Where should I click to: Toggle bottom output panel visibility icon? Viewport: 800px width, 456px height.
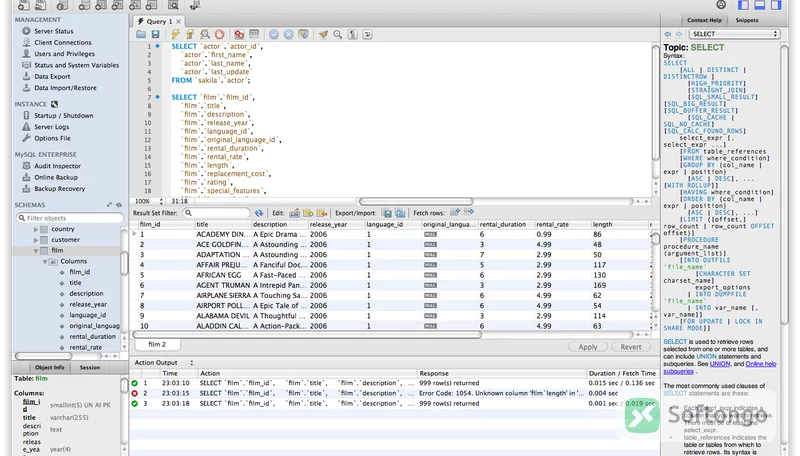[x=760, y=5]
